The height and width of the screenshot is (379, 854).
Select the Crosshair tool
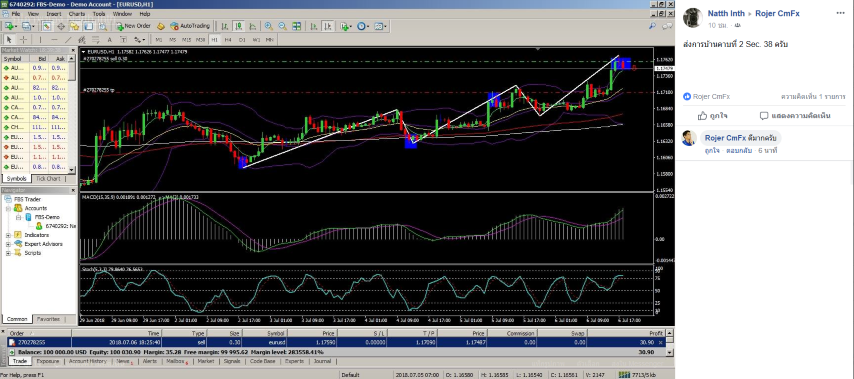coord(23,40)
